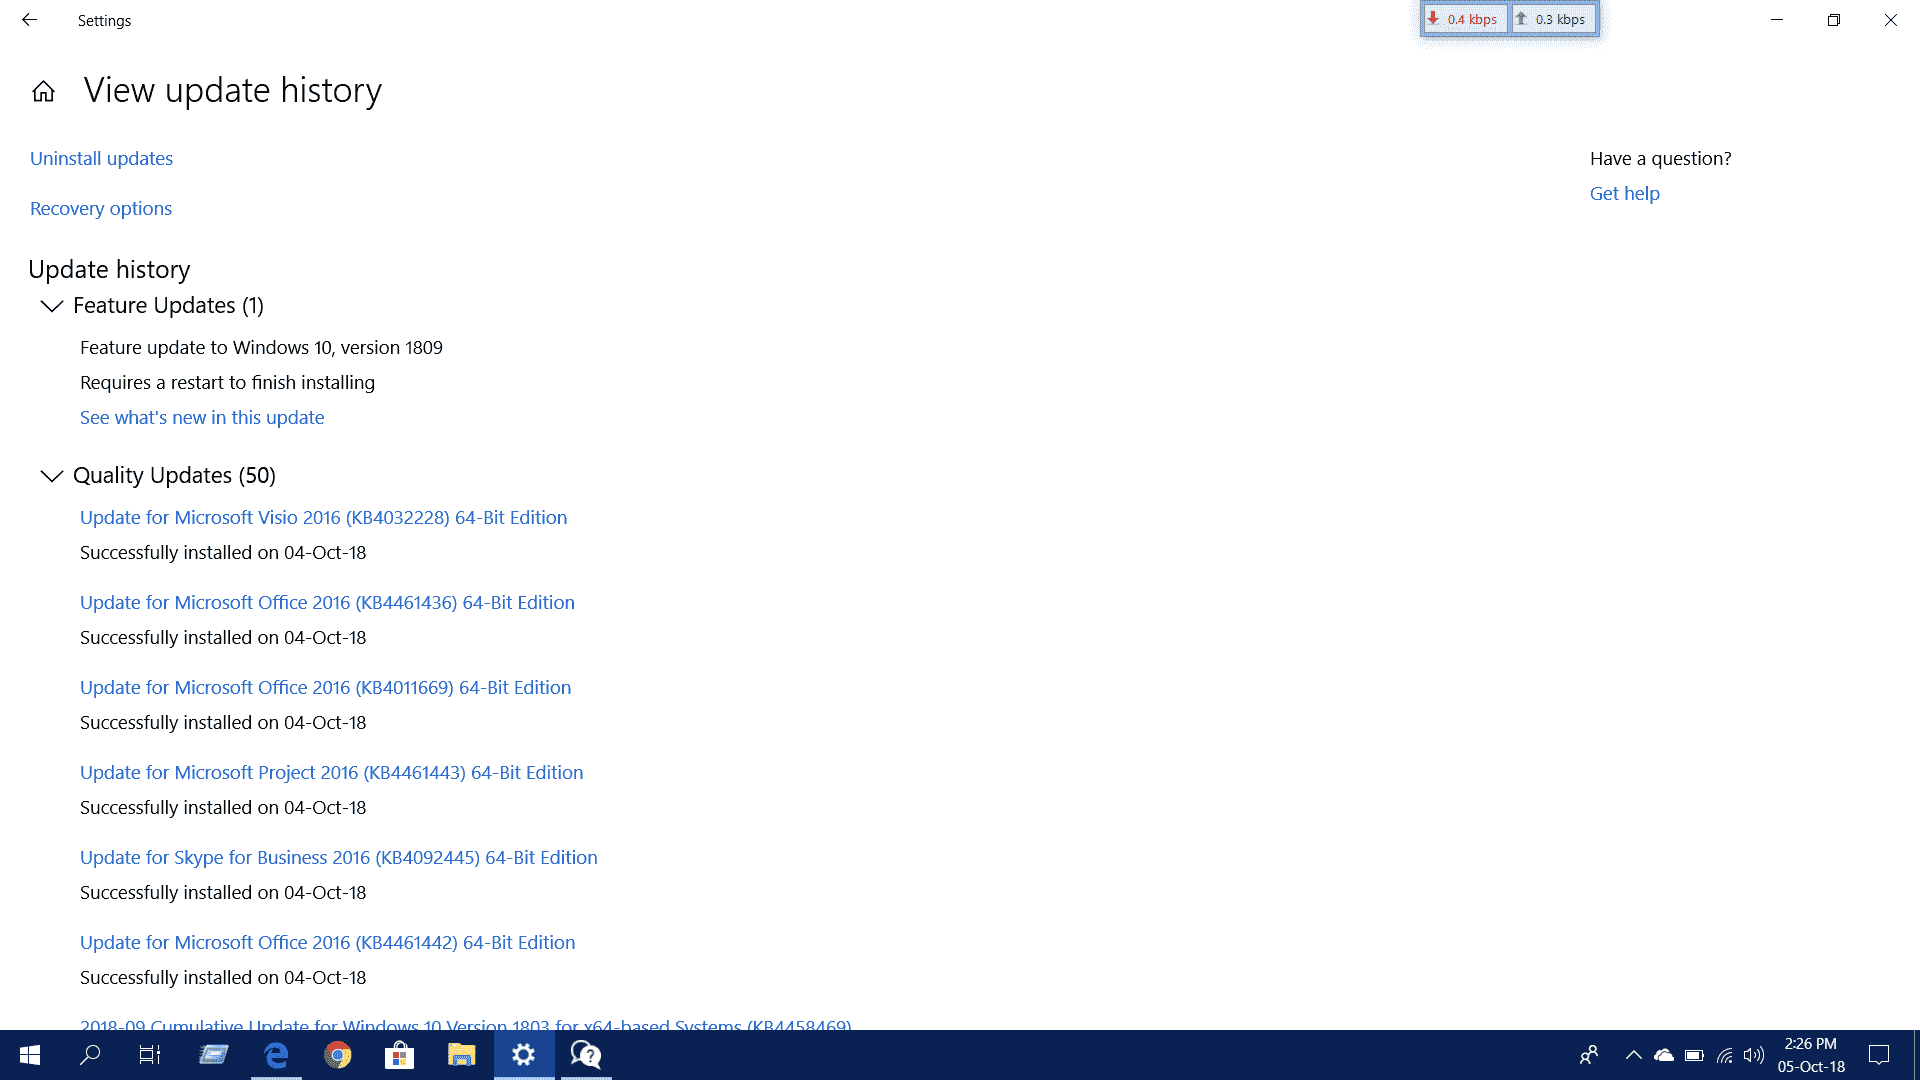Open the Recovery options link
The width and height of the screenshot is (1920, 1080).
(x=101, y=209)
